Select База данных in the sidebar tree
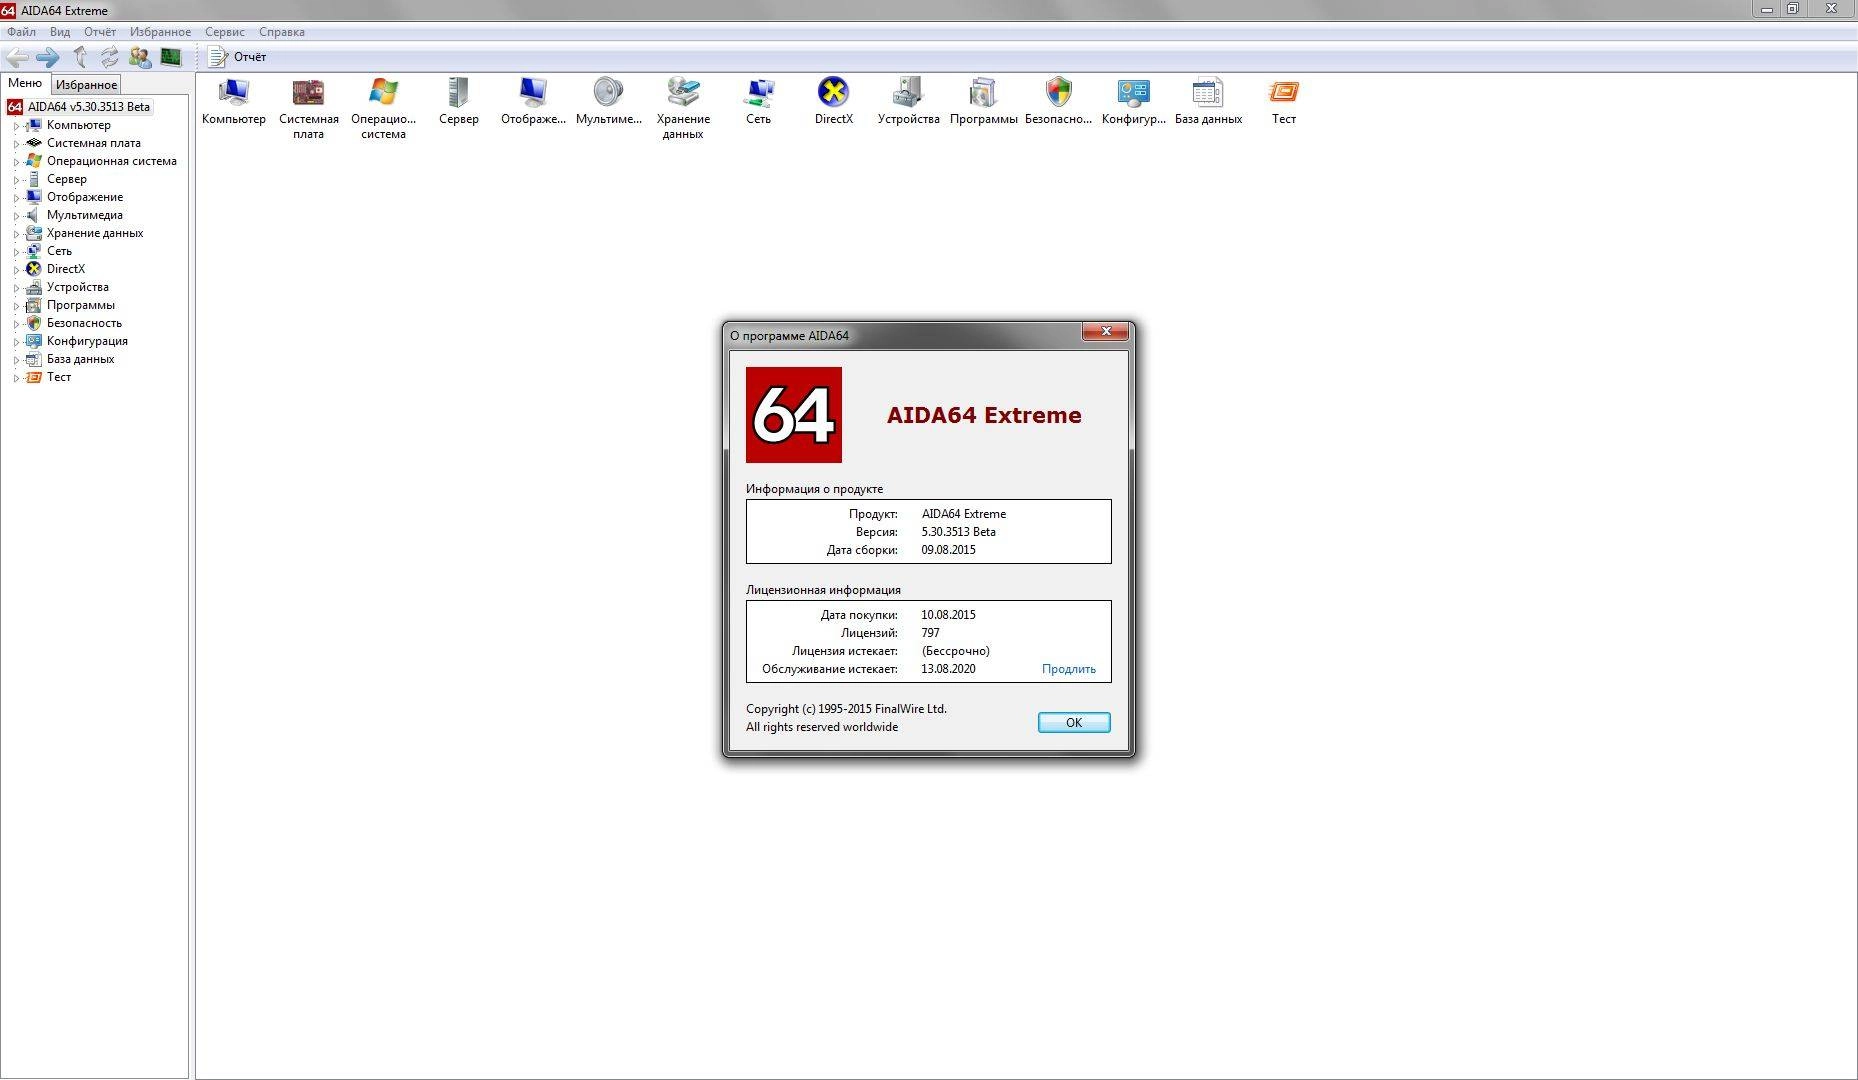The image size is (1858, 1080). tap(80, 359)
